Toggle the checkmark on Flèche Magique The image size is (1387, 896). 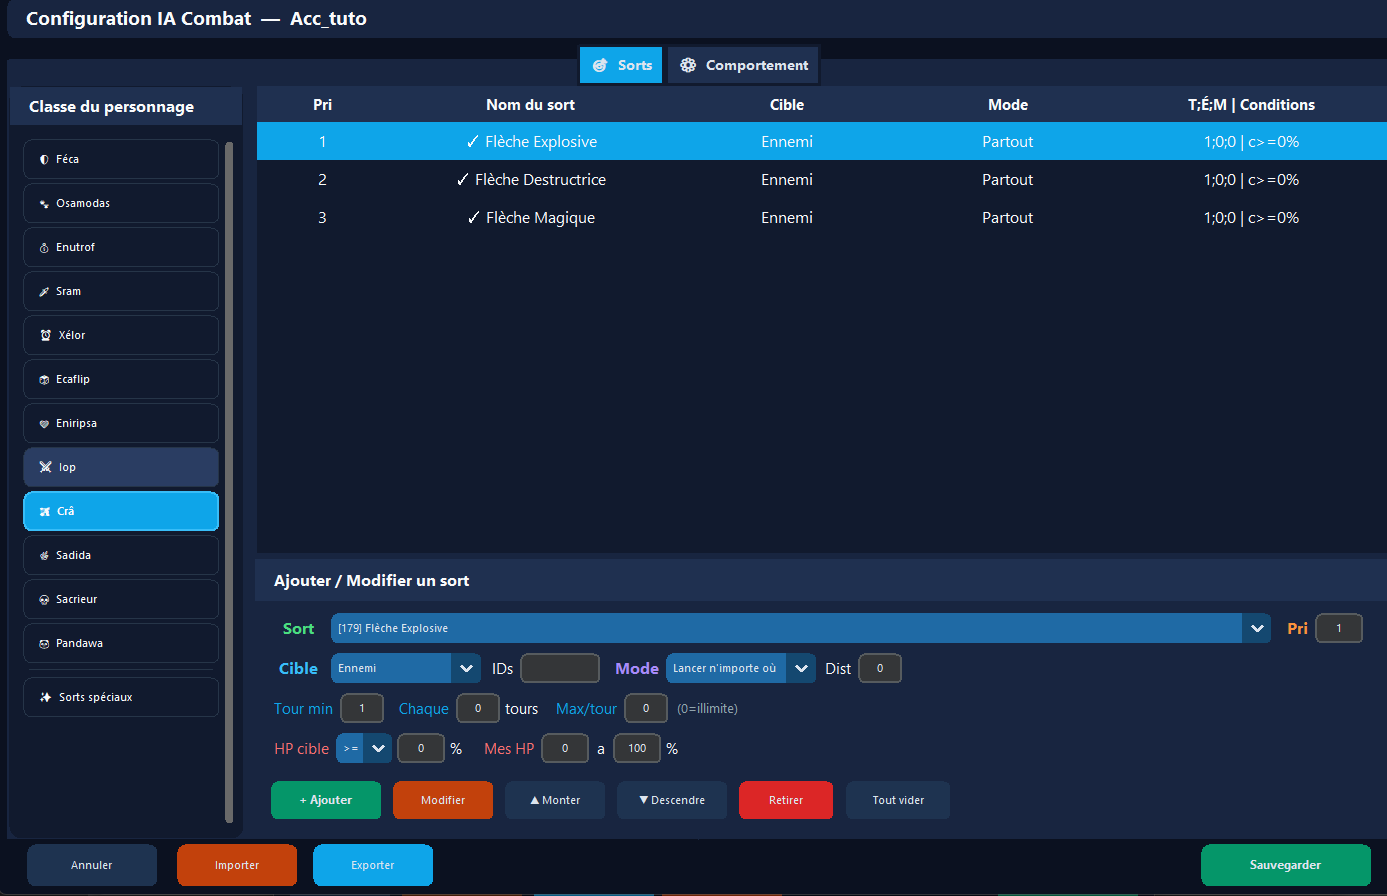pyautogui.click(x=474, y=217)
